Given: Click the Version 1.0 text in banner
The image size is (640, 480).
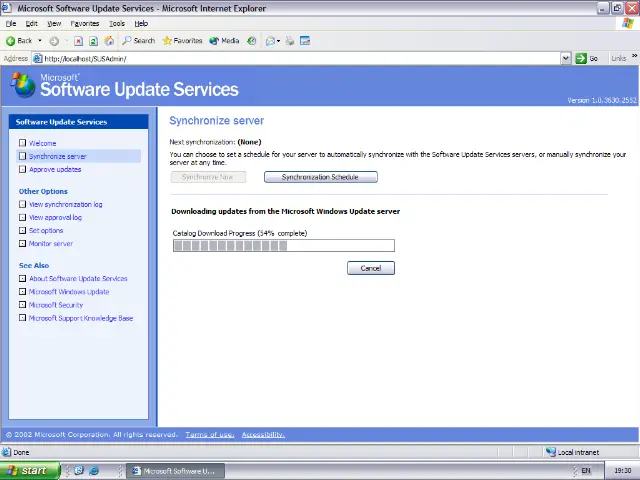Looking at the screenshot, I should 602,100.
